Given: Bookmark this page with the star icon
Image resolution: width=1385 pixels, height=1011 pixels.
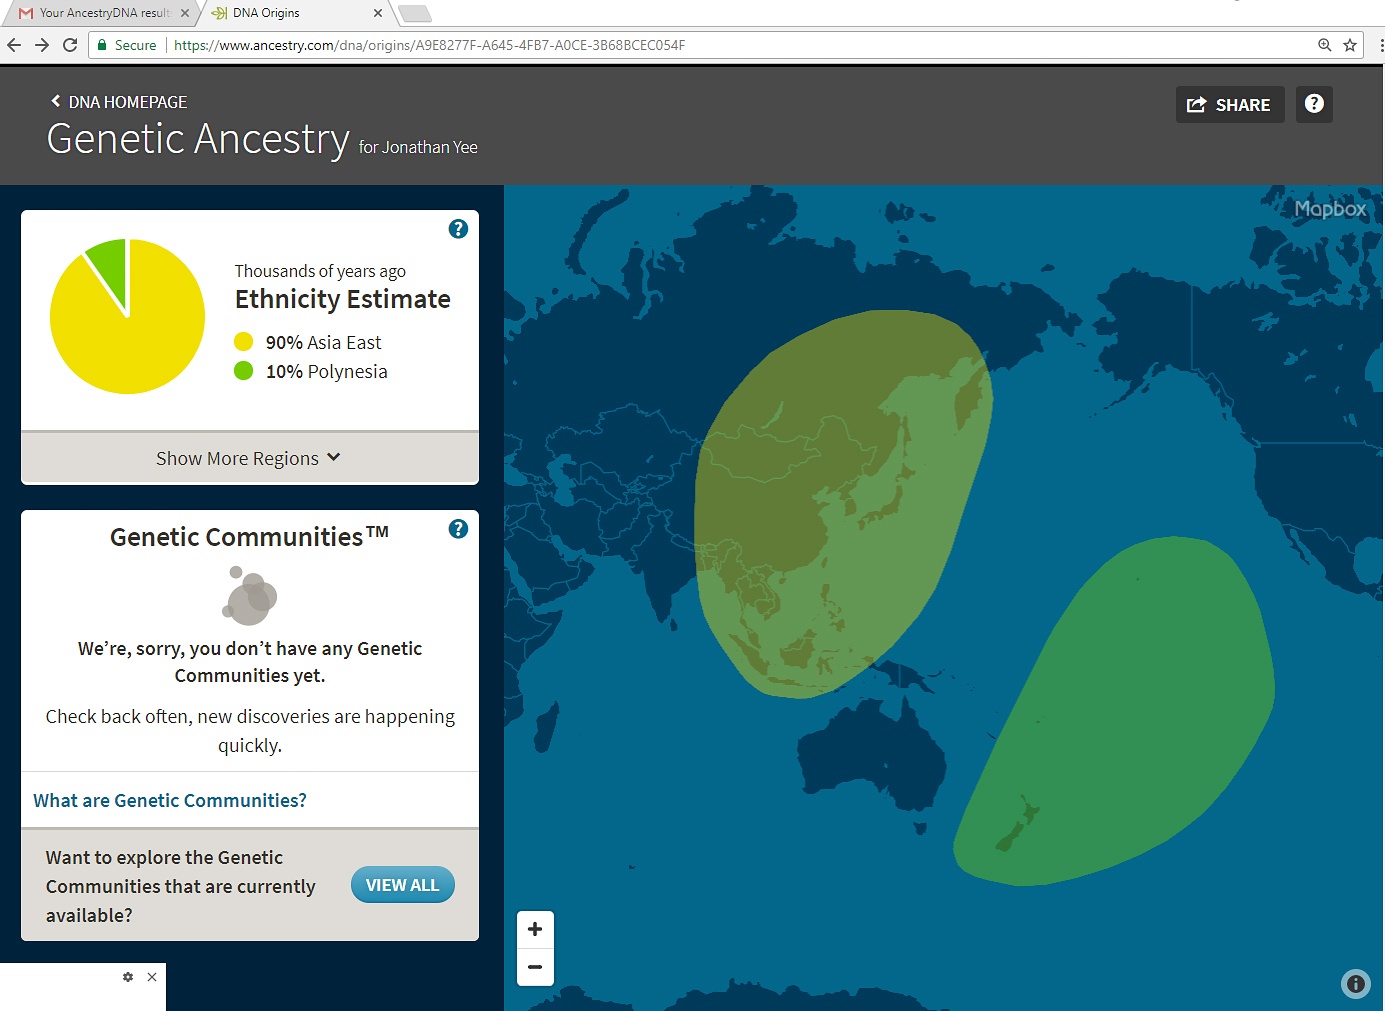Looking at the screenshot, I should coord(1350,45).
